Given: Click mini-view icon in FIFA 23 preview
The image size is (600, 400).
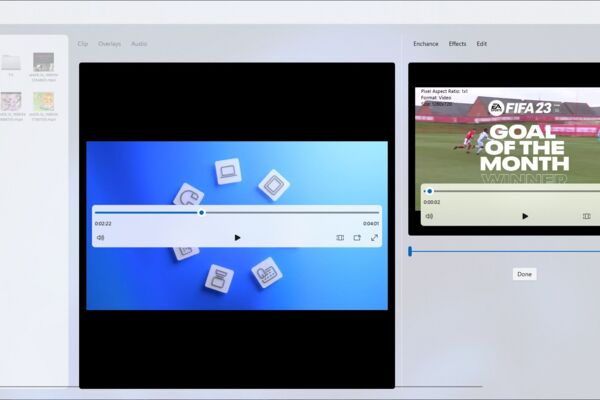Looking at the screenshot, I should [x=586, y=216].
